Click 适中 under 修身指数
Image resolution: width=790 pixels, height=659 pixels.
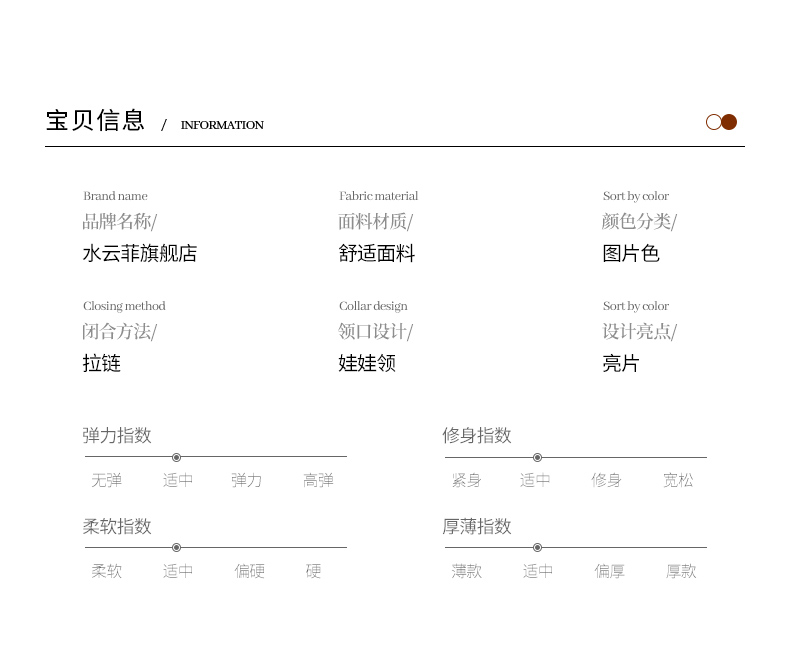[x=535, y=480]
